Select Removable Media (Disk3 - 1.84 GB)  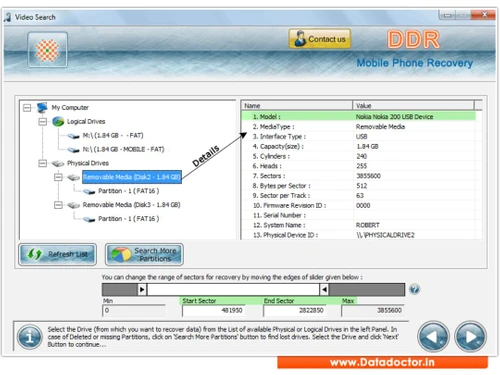click(131, 205)
